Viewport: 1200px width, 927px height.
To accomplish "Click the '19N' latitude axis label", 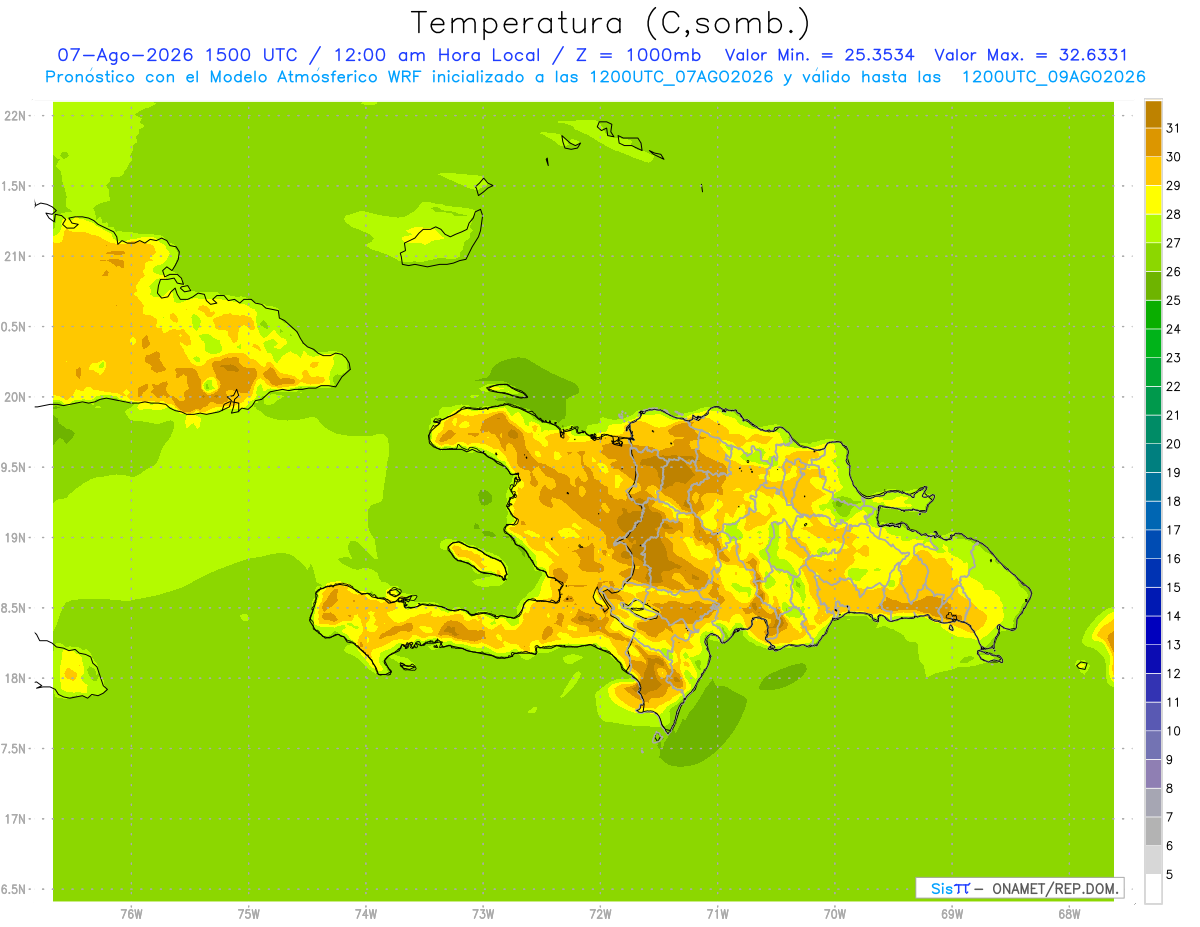I will [14, 537].
